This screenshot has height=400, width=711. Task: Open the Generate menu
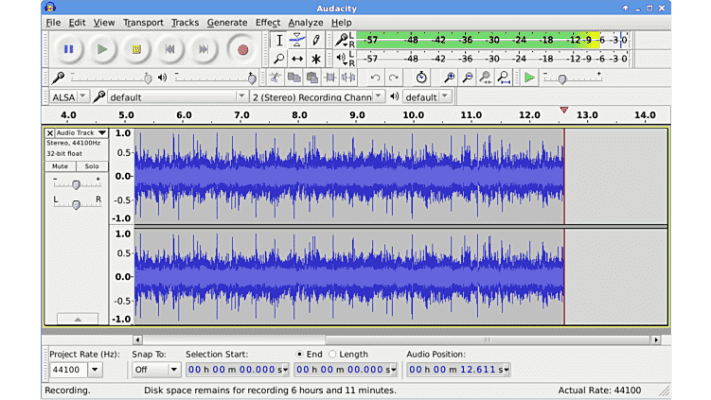227,22
